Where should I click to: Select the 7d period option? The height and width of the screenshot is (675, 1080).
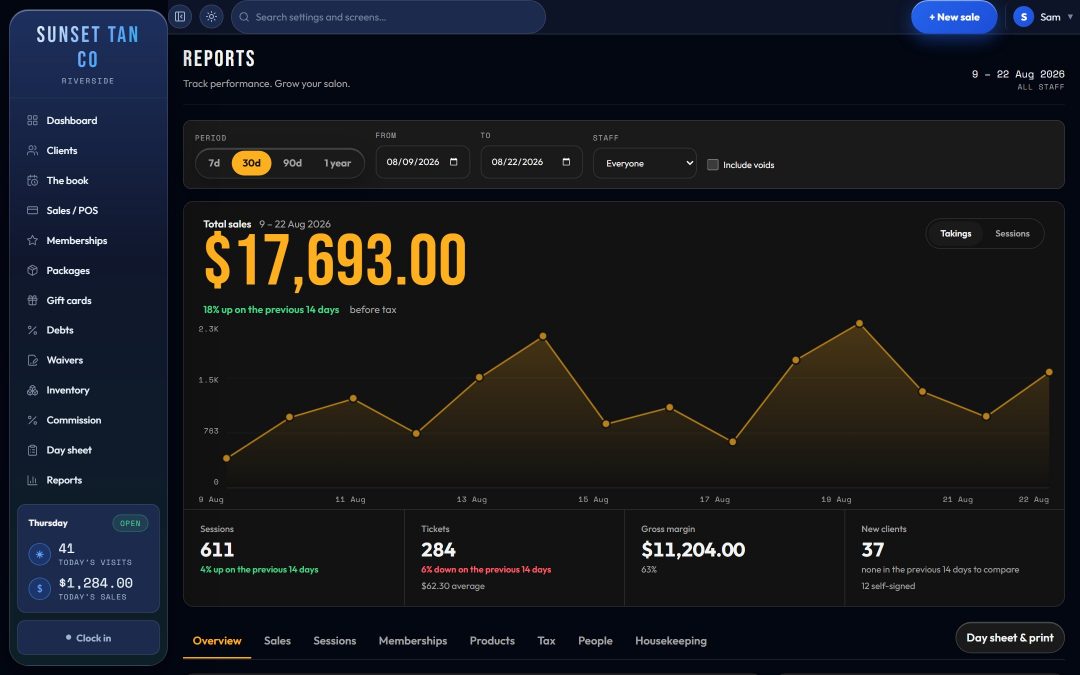point(214,163)
